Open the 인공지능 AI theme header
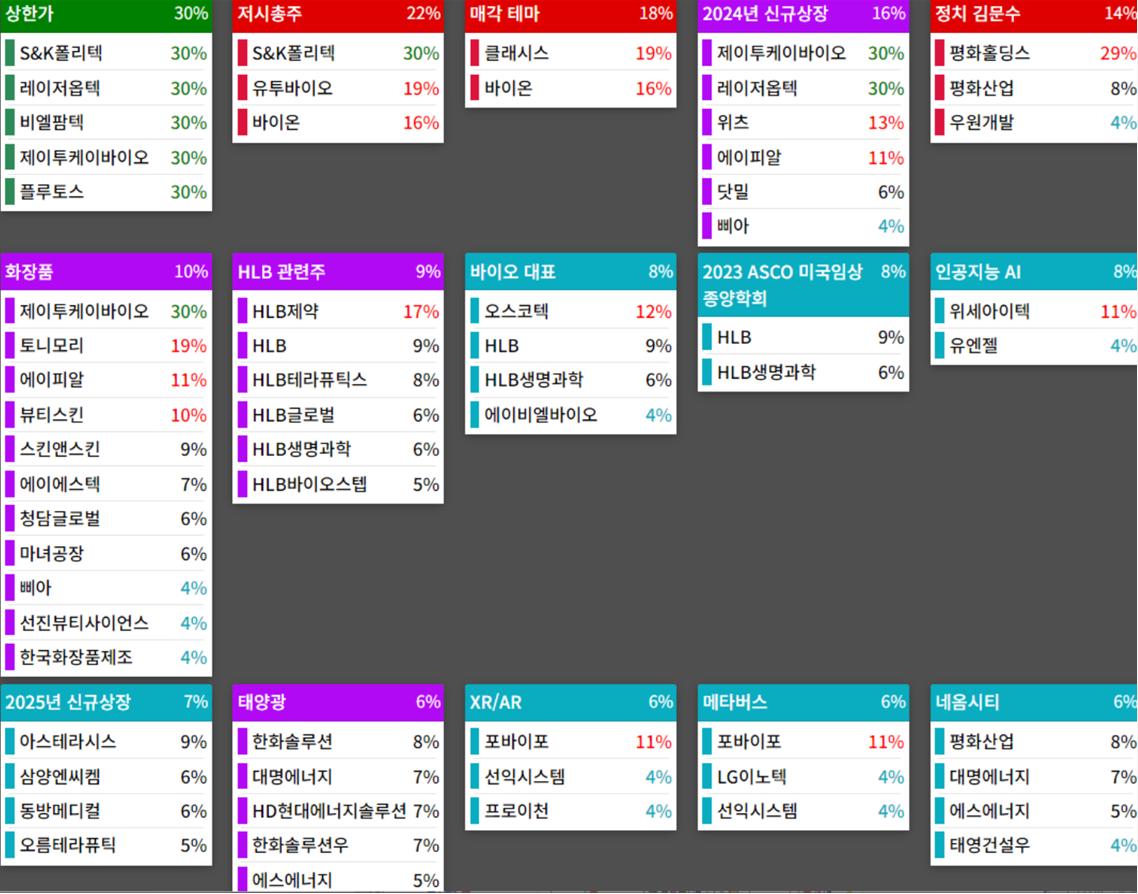The height and width of the screenshot is (894, 1138). click(1034, 271)
